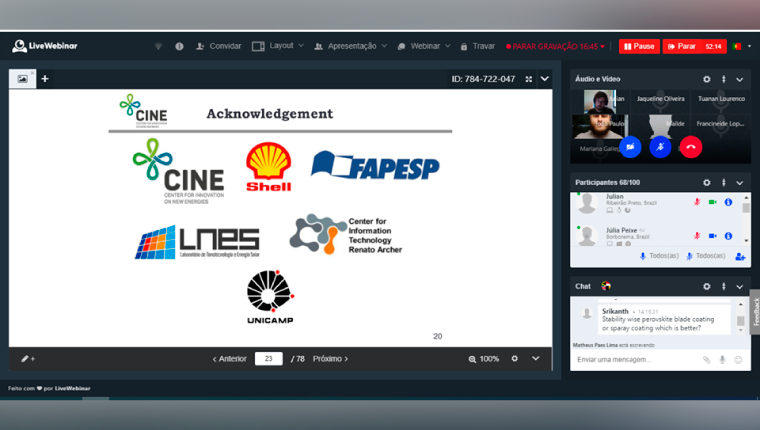
Task: Click the Áudio e Vídeo panel move handle
Action: coord(724,79)
